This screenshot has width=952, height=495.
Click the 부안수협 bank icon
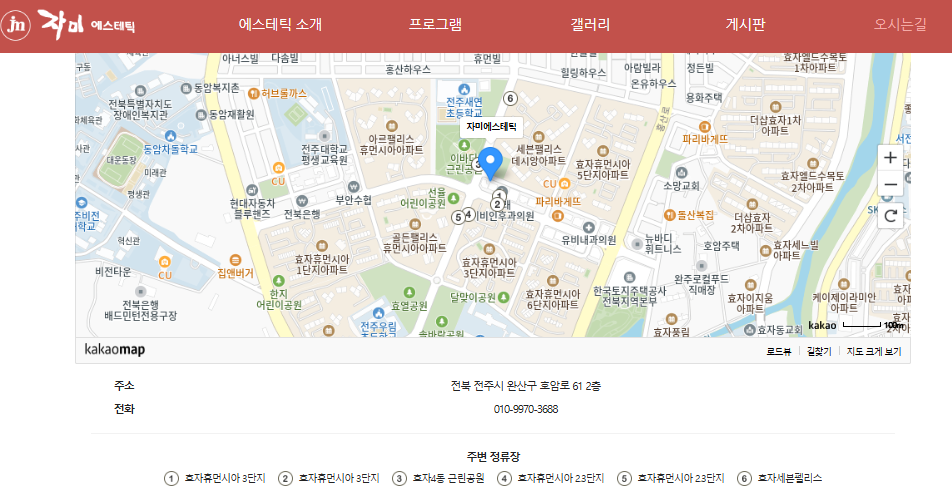pos(353,187)
